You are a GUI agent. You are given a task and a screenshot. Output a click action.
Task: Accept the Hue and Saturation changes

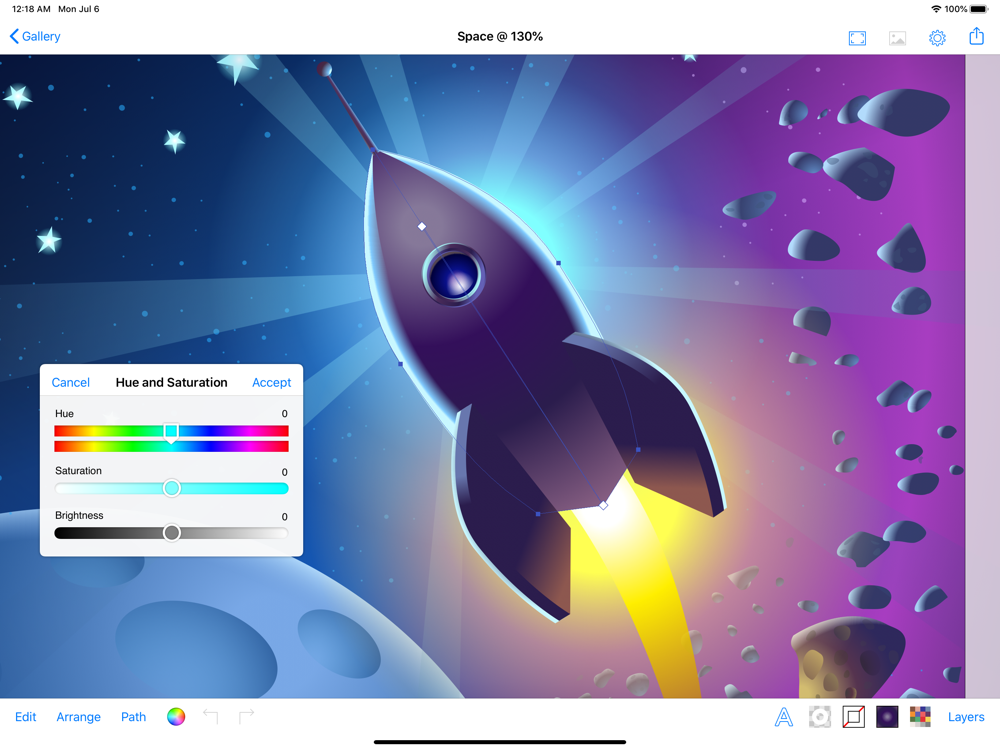click(272, 382)
